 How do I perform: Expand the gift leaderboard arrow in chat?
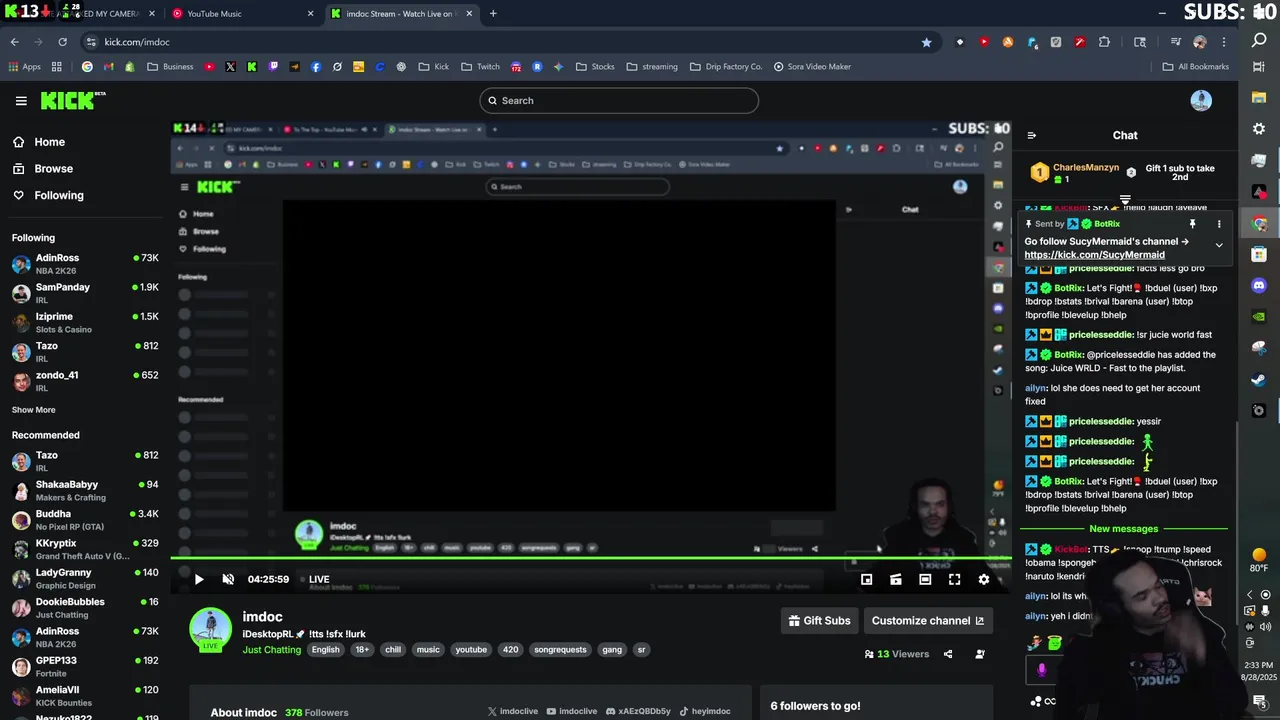coord(1125,201)
